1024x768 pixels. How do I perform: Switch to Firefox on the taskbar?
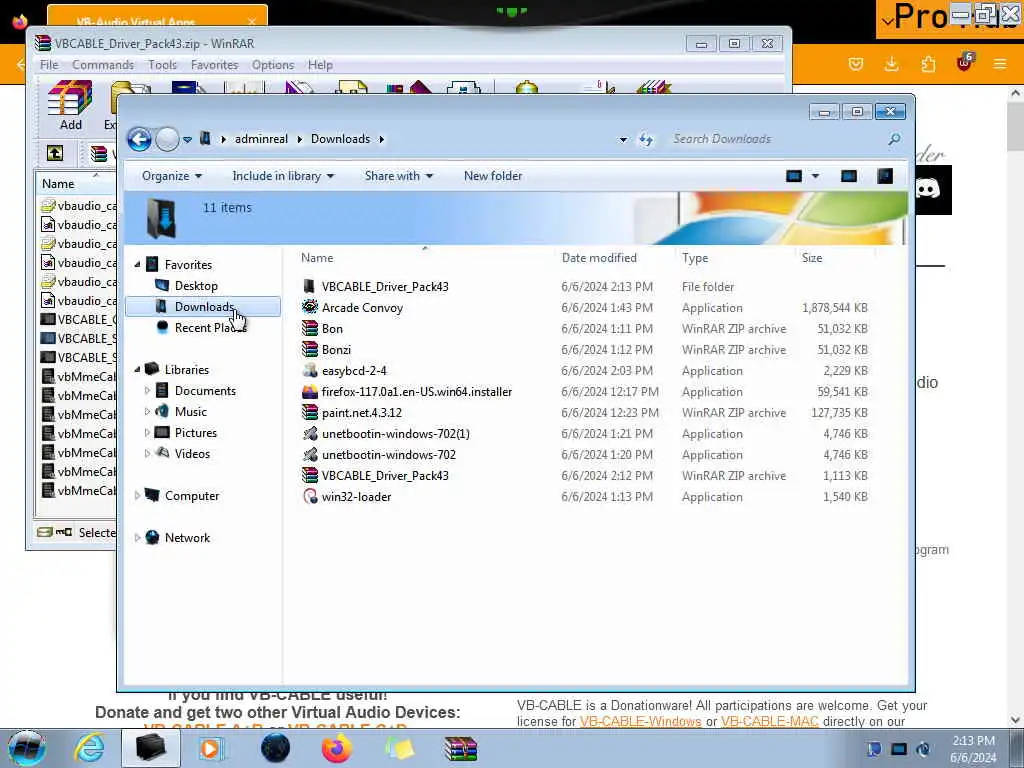336,748
